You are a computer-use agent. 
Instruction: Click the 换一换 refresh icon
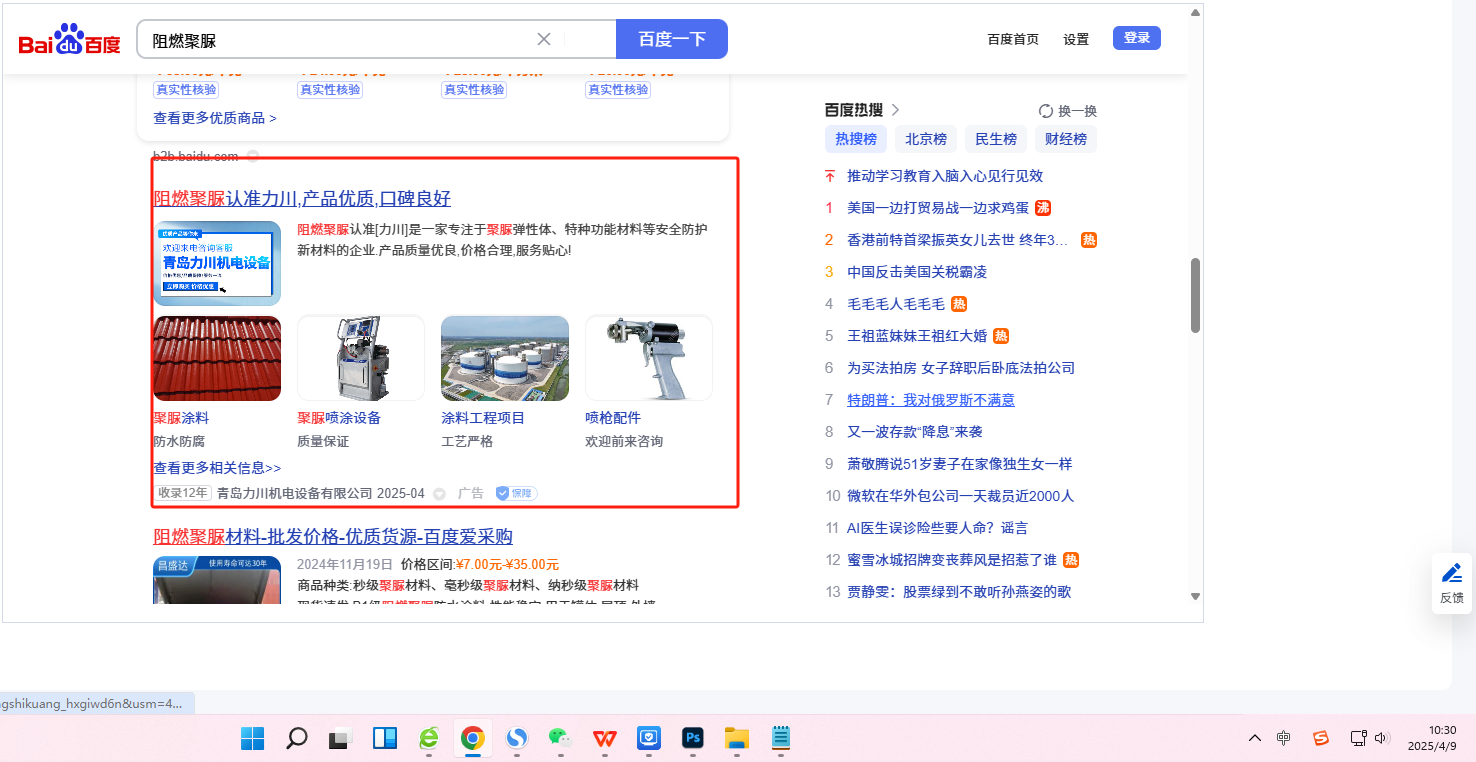pyautogui.click(x=1046, y=111)
